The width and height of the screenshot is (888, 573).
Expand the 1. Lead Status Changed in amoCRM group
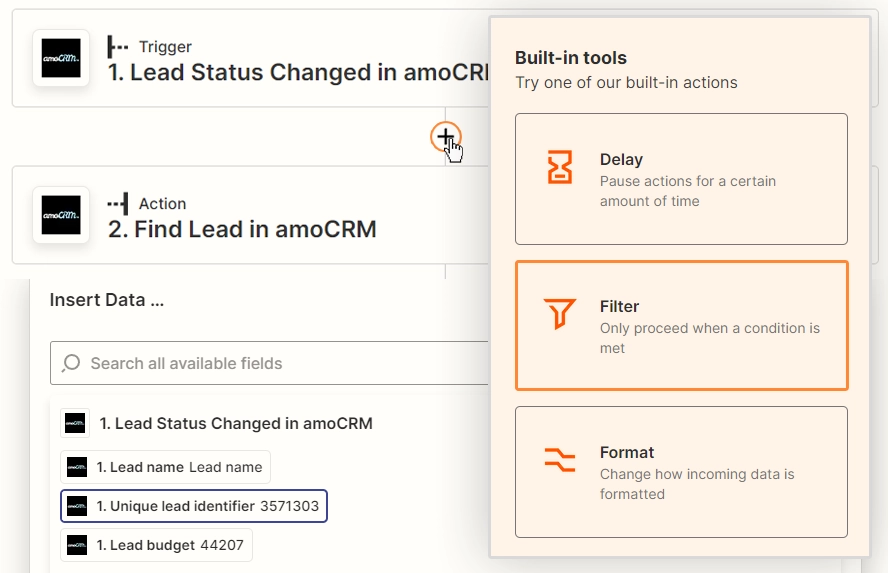[236, 424]
